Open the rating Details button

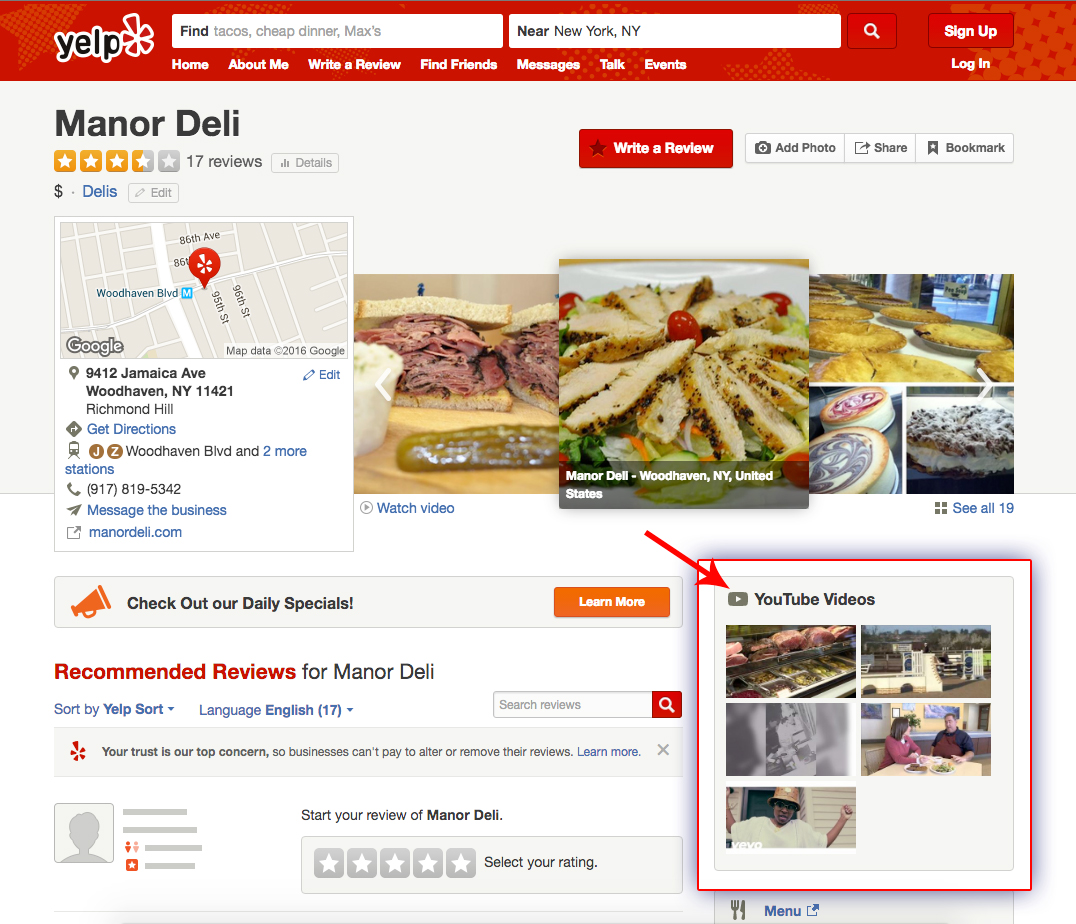pos(305,163)
